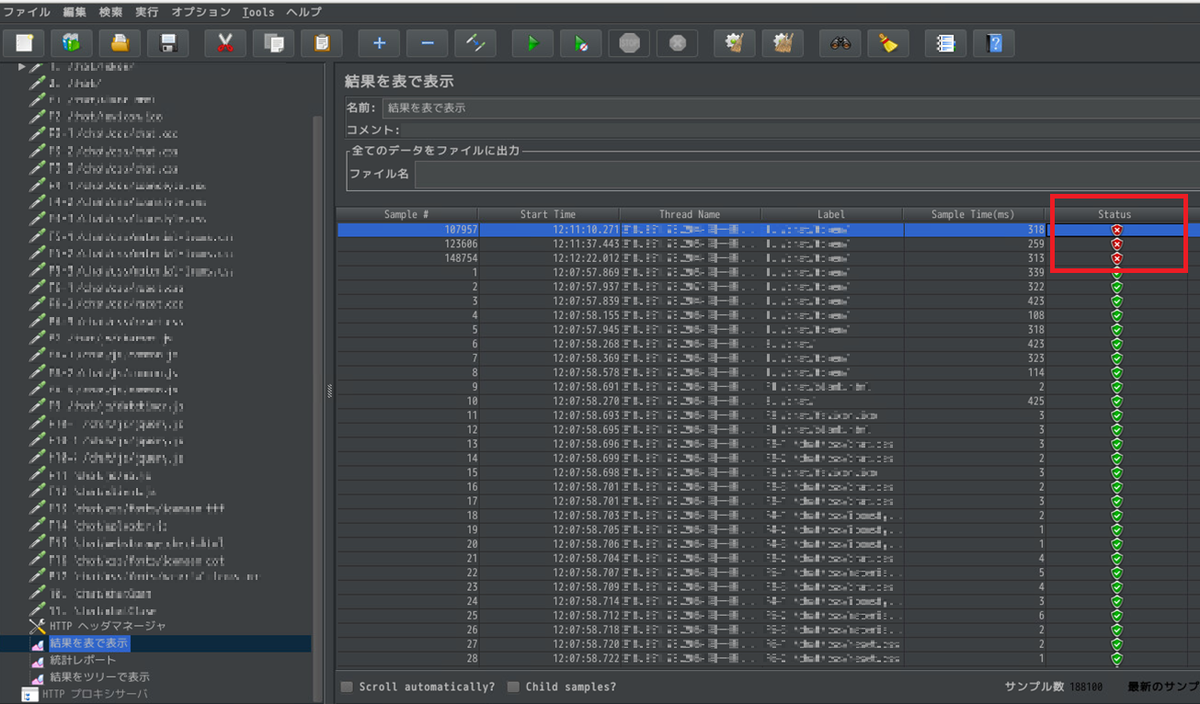Sort table by Sample # column header
The image size is (1200, 704).
pos(407,215)
